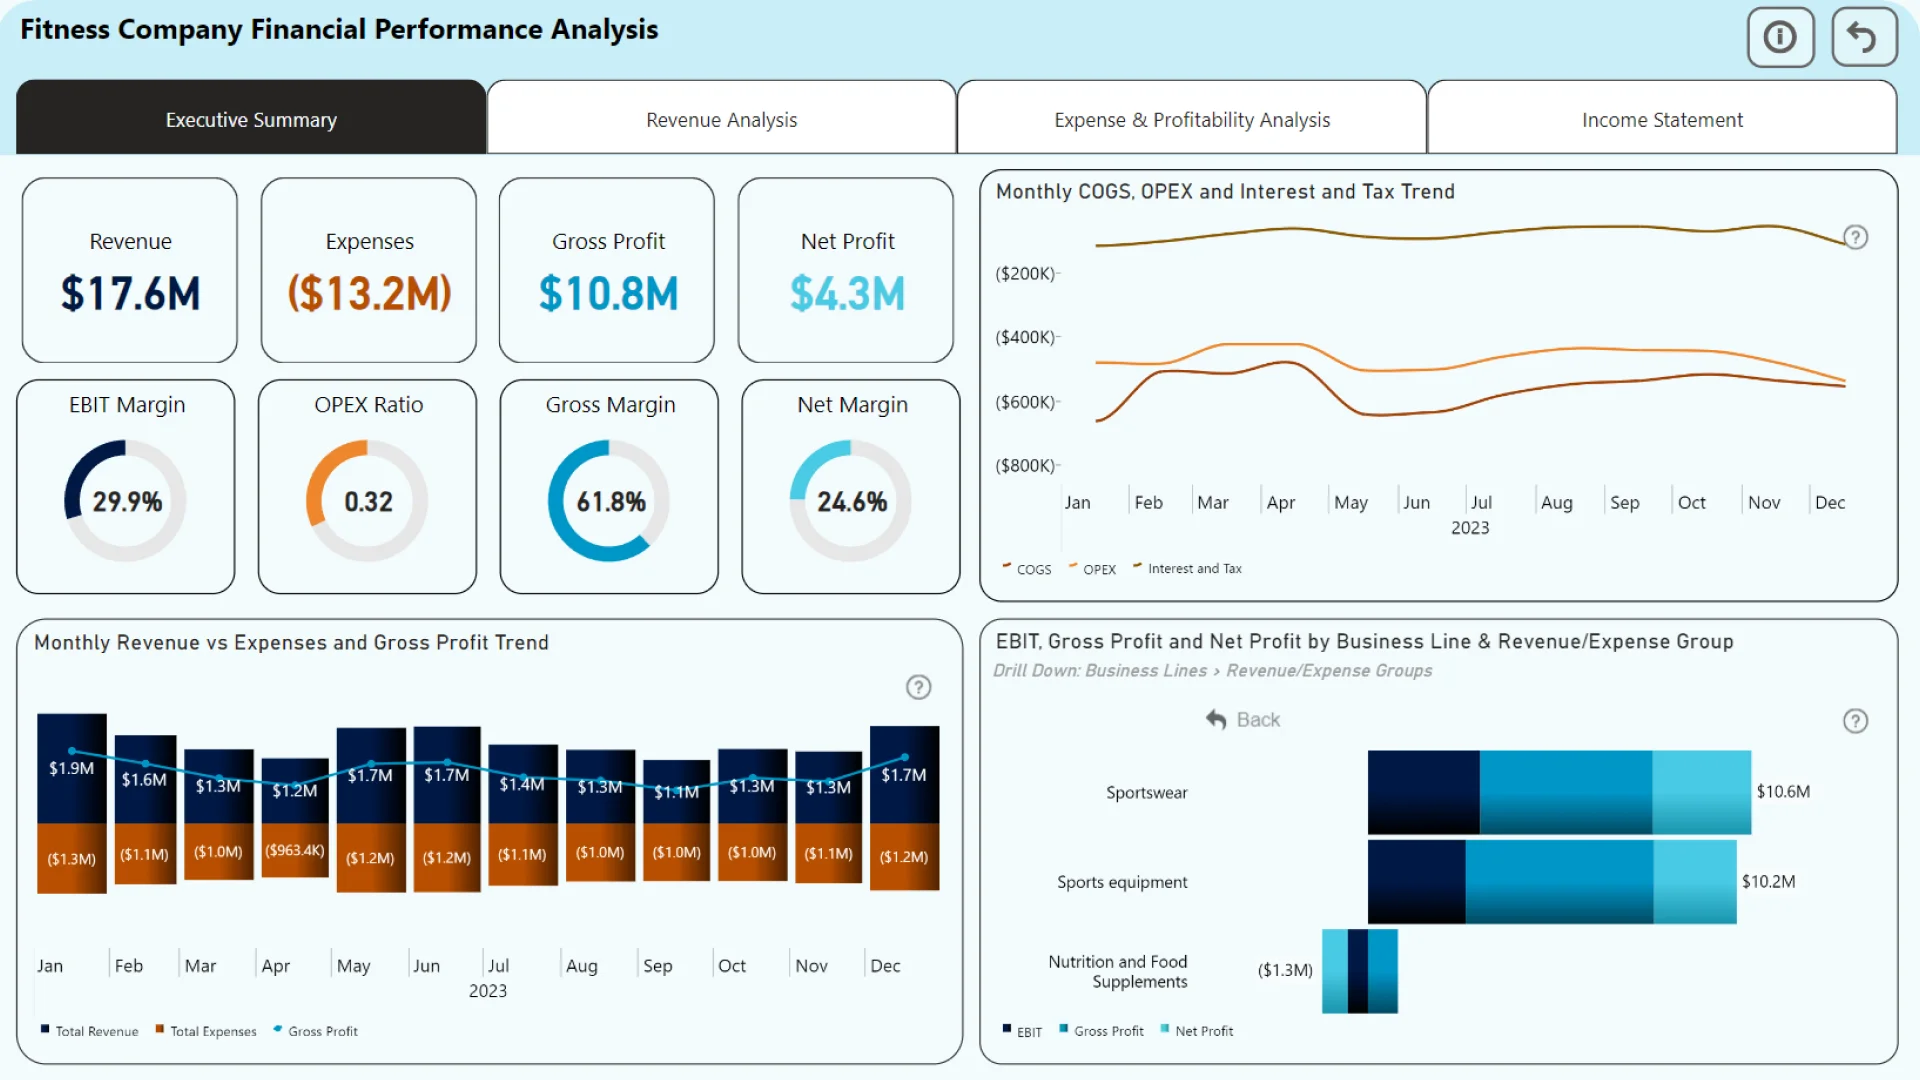The height and width of the screenshot is (1080, 1920).
Task: Select December $1.7M revenue bar
Action: [904, 775]
